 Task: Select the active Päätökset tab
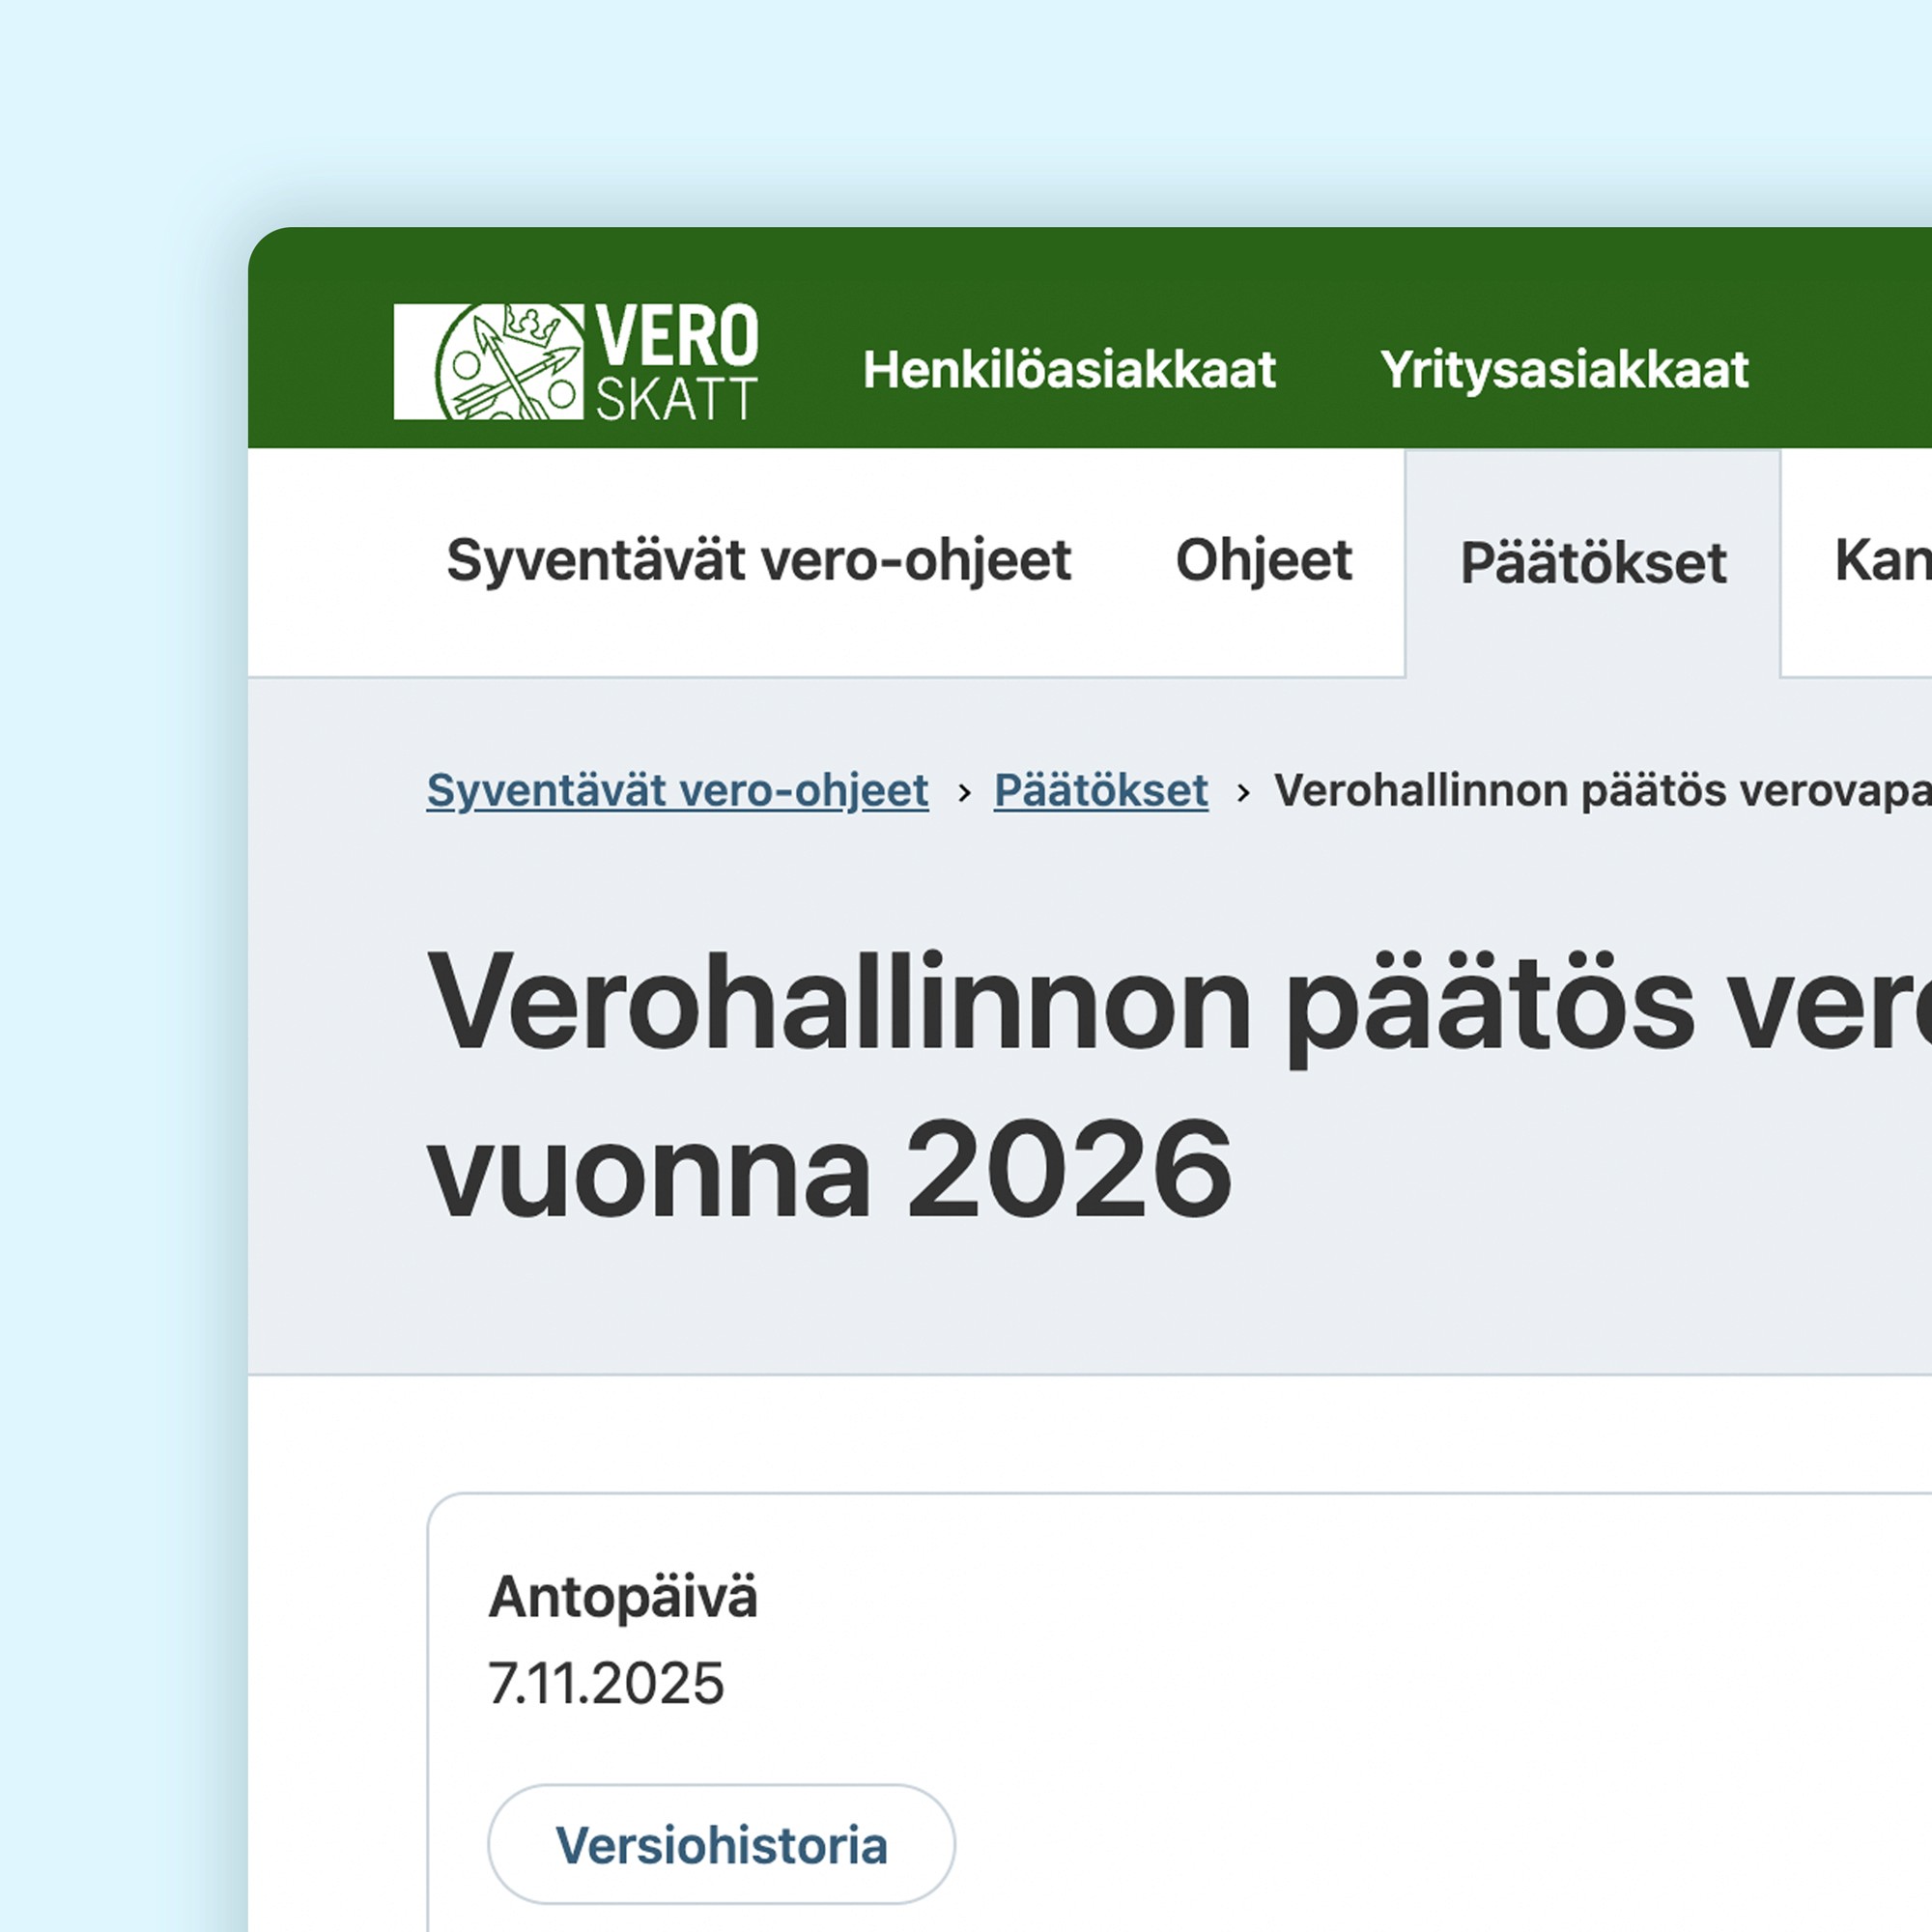1592,563
